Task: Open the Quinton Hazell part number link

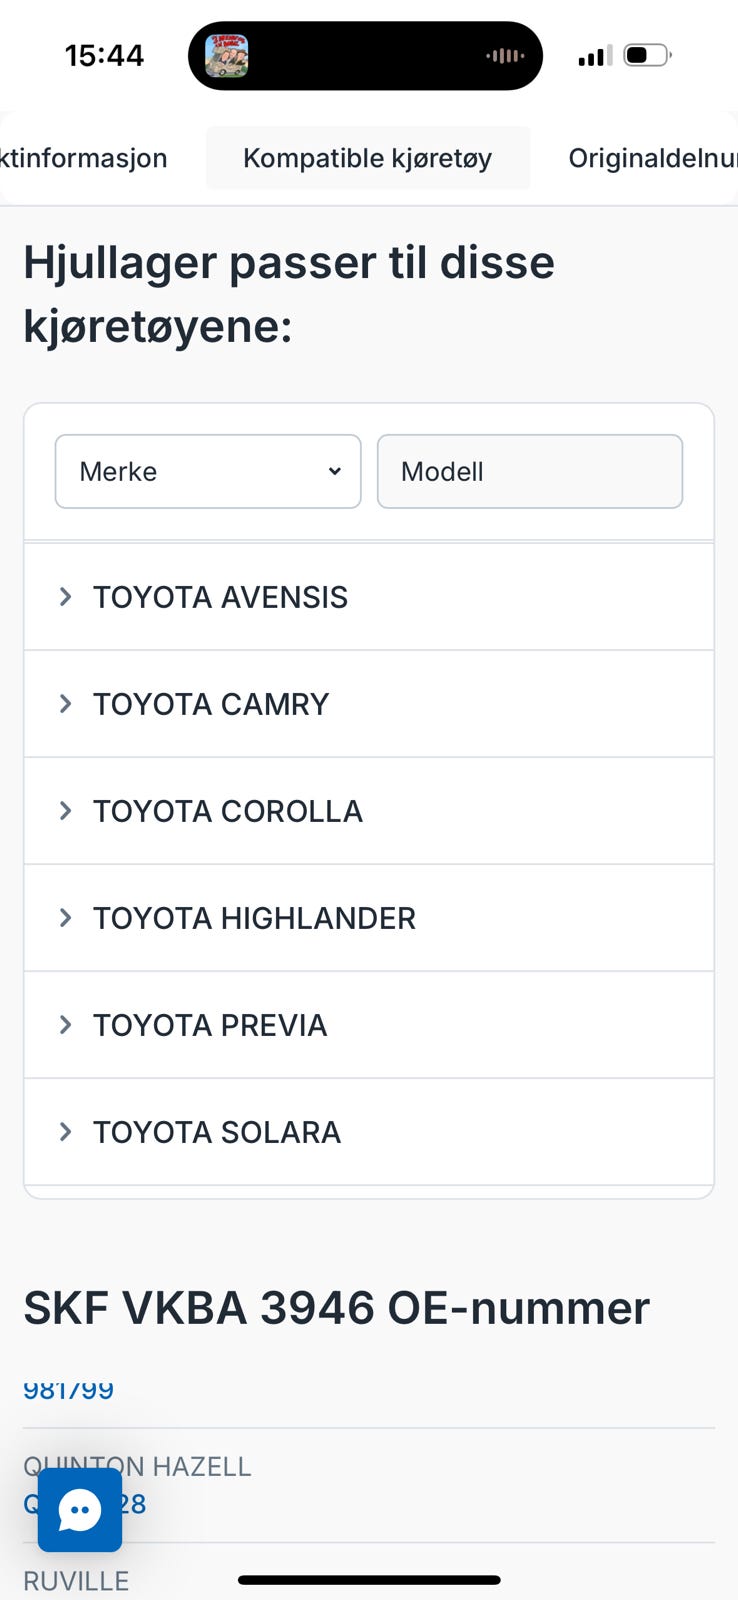Action: [85, 1504]
